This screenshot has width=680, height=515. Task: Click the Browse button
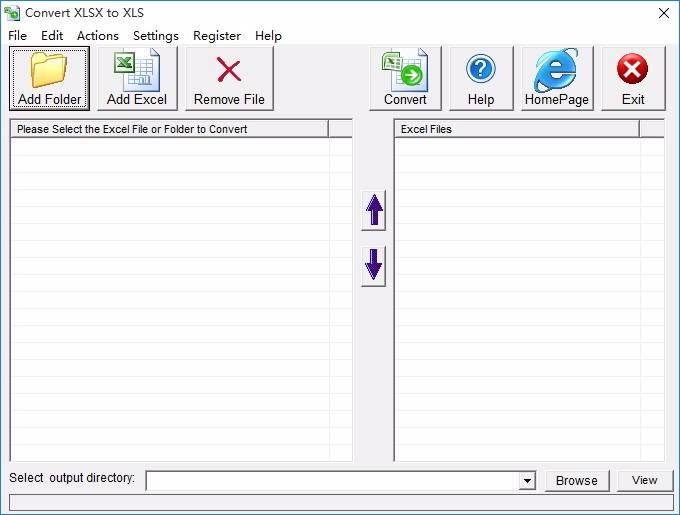[x=577, y=481]
